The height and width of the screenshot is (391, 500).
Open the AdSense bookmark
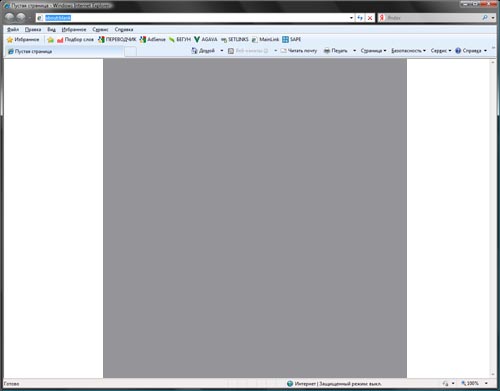tap(152, 40)
